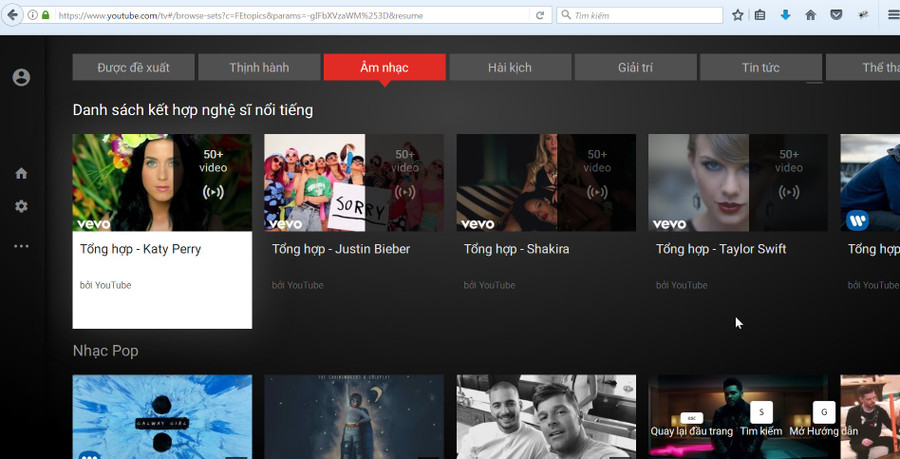The width and height of the screenshot is (900, 459).
Task: Open more options dots in sidebar
Action: tap(21, 246)
